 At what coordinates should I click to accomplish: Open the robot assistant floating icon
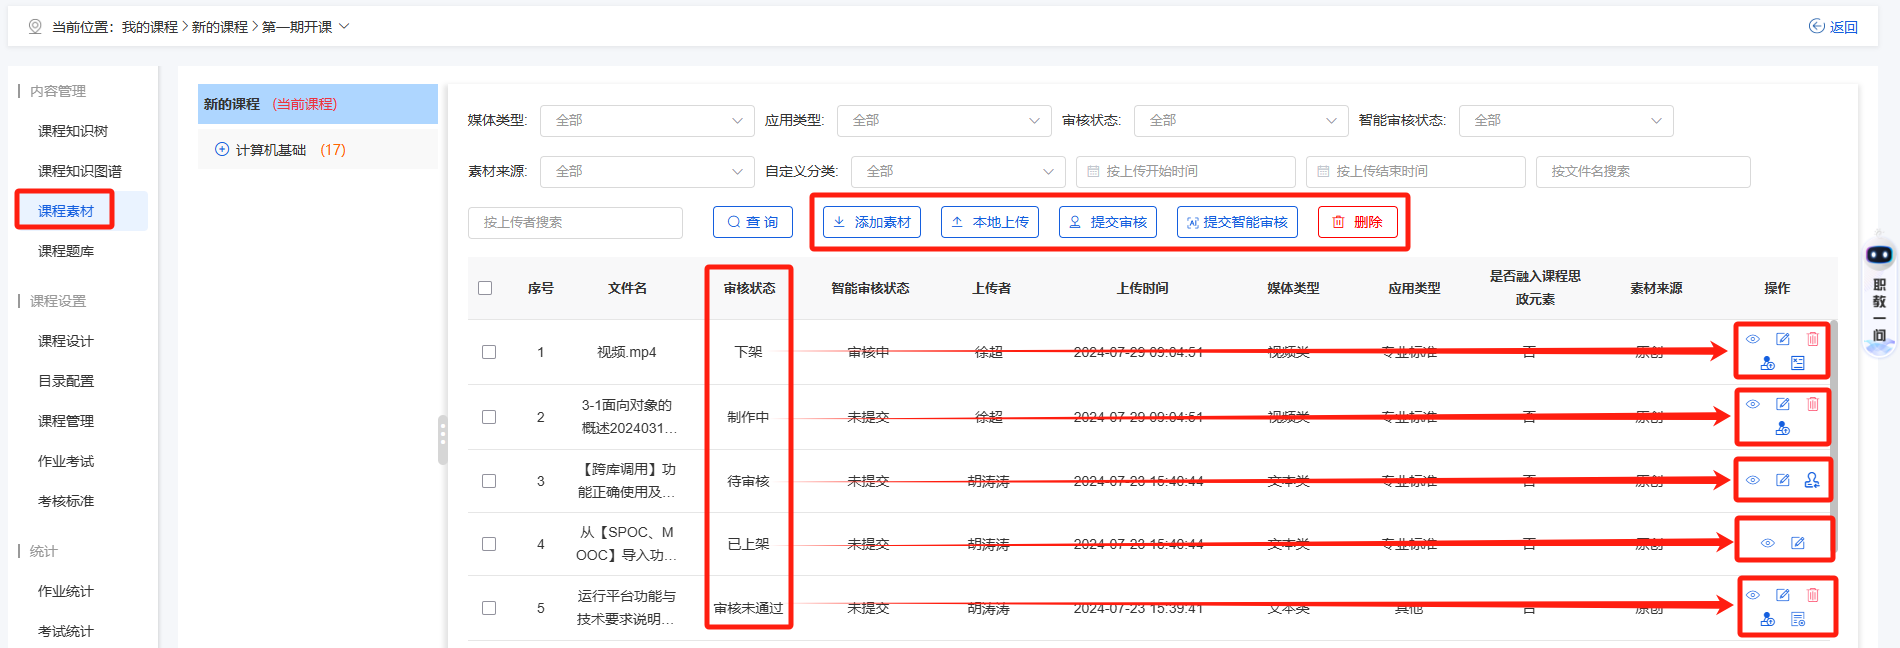1879,255
